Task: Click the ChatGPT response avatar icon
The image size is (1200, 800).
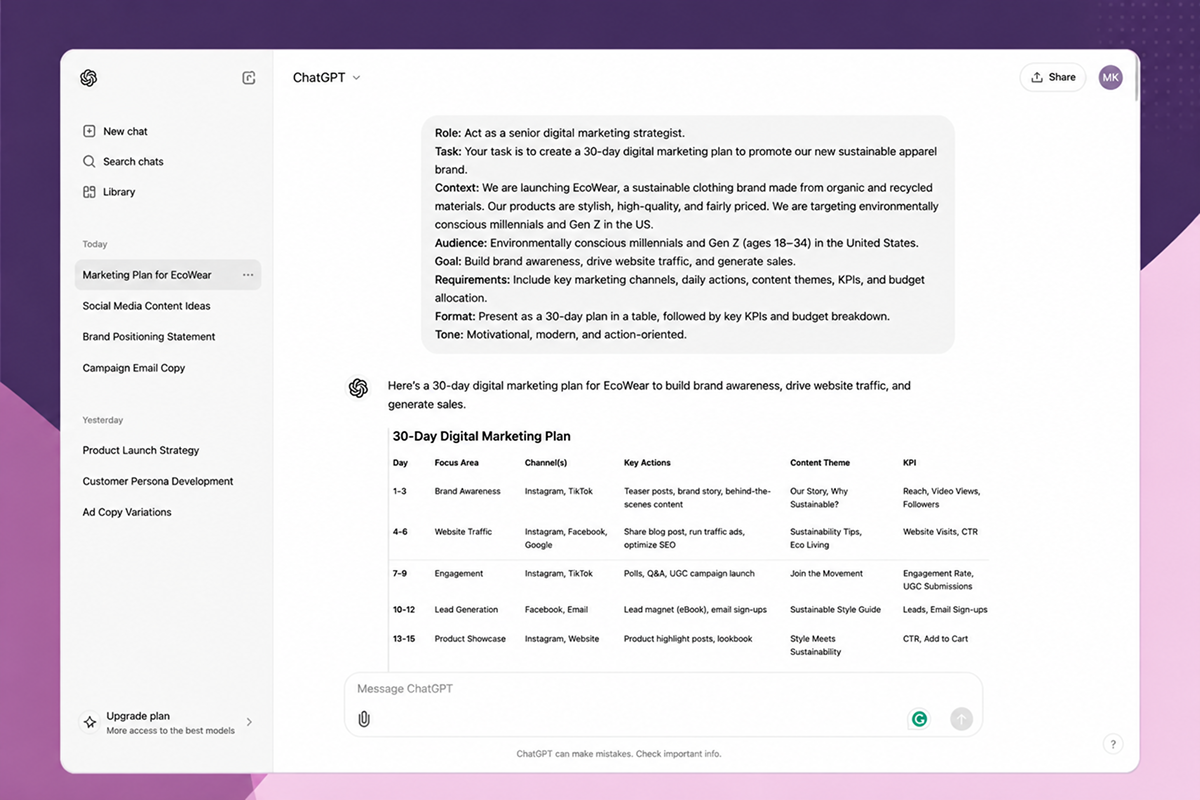Action: coord(358,388)
